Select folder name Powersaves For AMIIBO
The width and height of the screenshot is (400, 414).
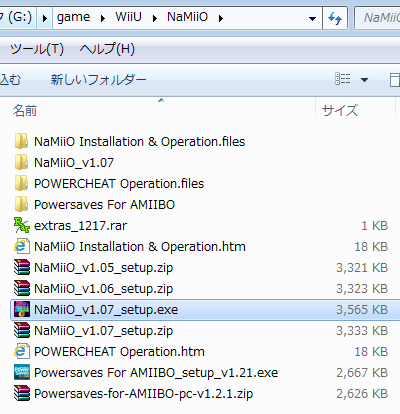104,205
